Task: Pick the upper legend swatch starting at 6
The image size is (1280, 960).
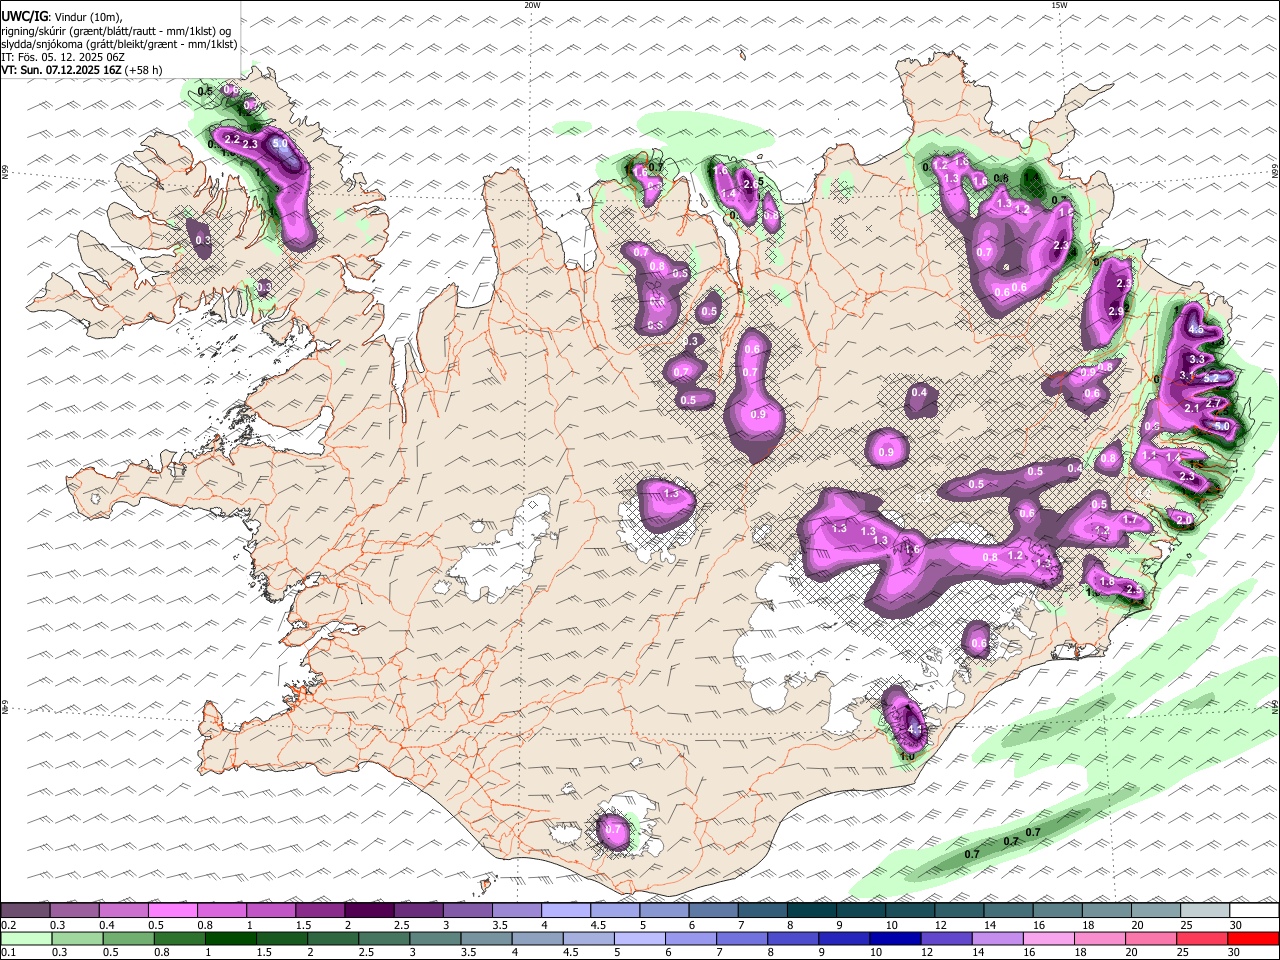Action: [712, 911]
